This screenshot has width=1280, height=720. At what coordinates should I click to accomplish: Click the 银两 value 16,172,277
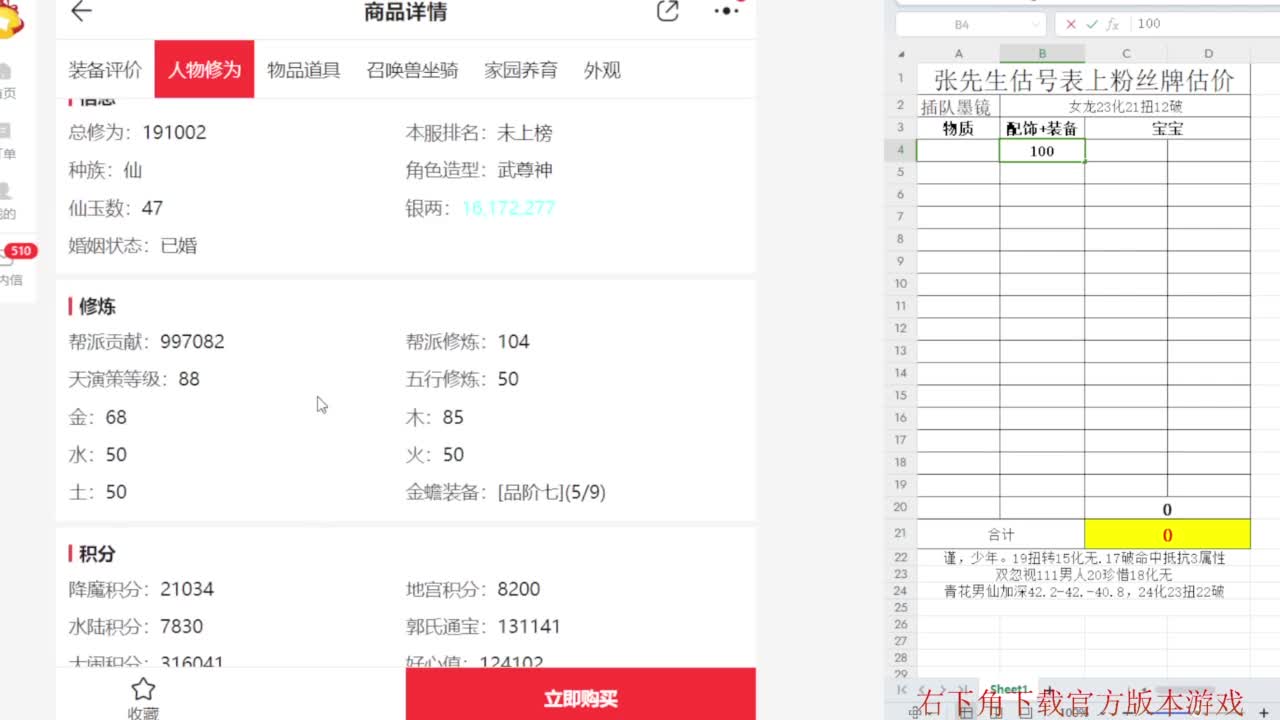[508, 208]
